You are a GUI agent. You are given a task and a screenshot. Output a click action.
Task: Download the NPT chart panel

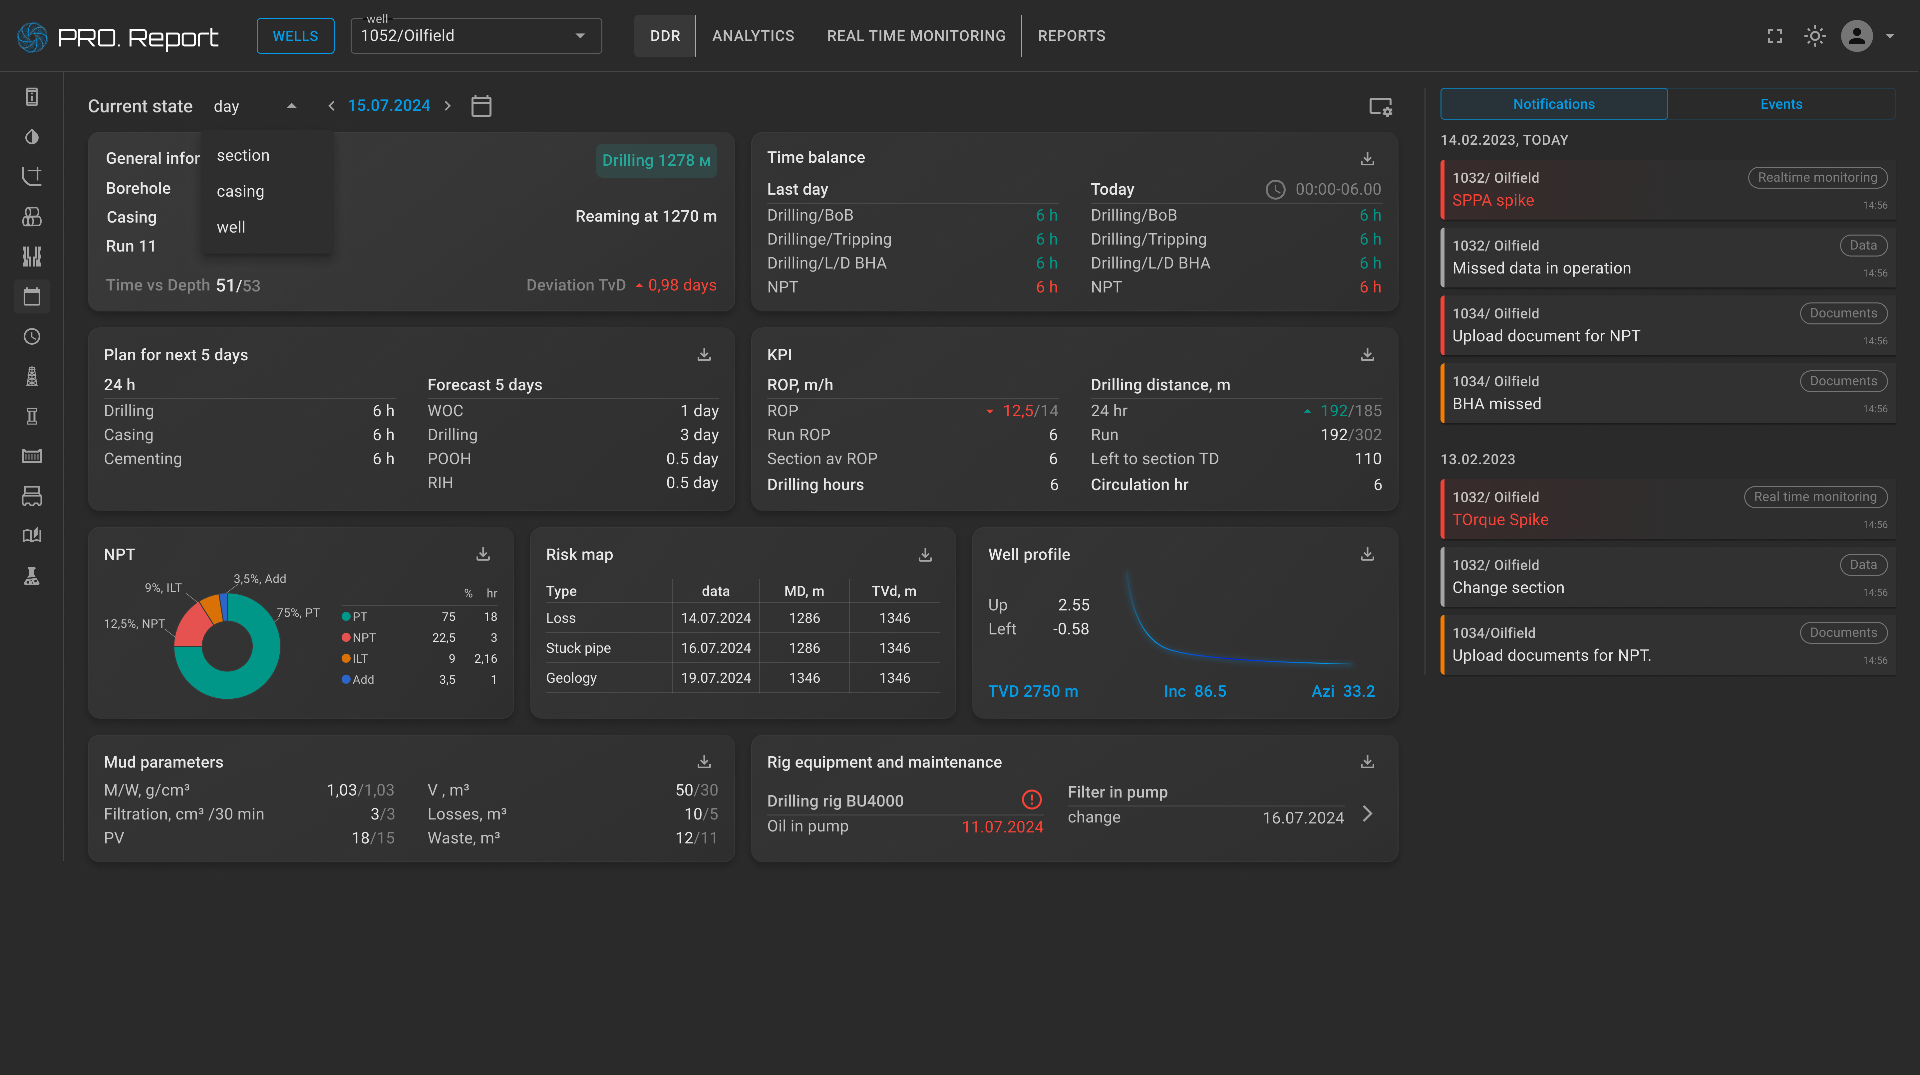point(483,554)
